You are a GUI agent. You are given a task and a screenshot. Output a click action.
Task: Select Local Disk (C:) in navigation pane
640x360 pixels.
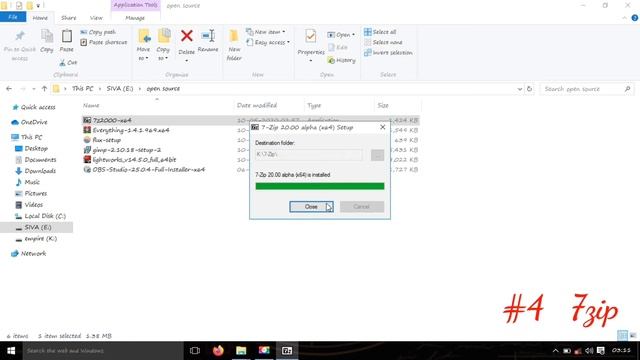[x=45, y=216]
